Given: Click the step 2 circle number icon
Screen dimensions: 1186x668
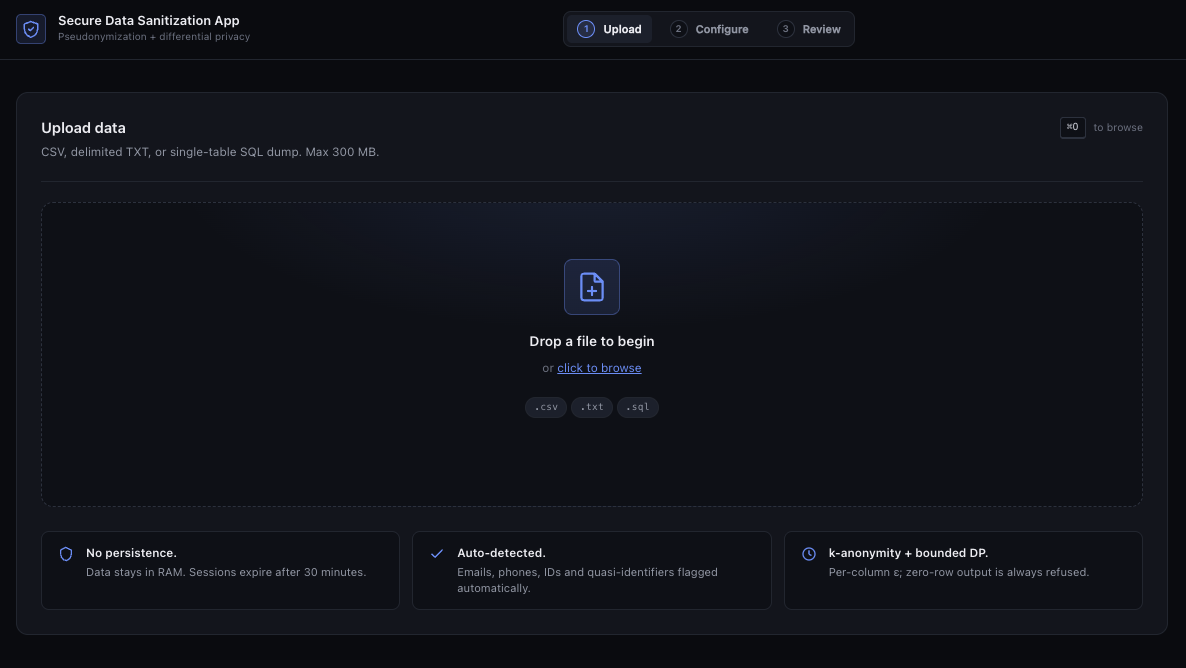Looking at the screenshot, I should pyautogui.click(x=678, y=29).
